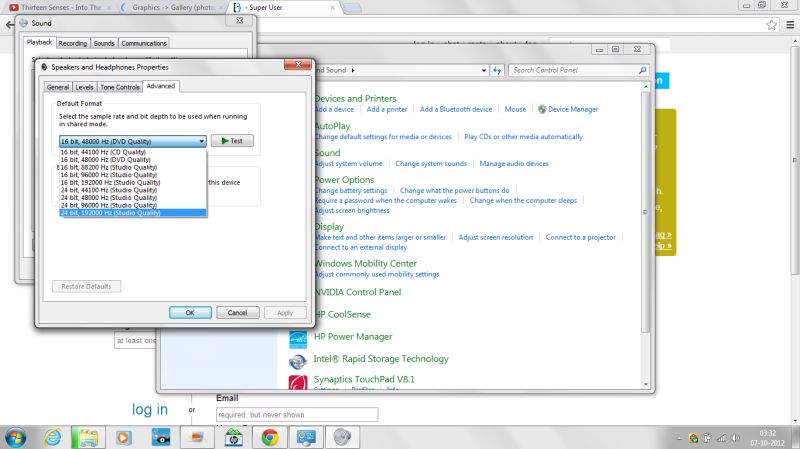Click the required email input field

click(297, 415)
